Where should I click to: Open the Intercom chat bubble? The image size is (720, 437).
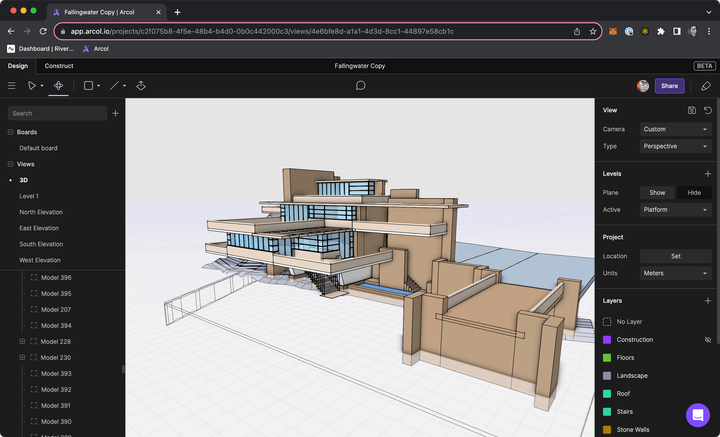pyautogui.click(x=698, y=415)
